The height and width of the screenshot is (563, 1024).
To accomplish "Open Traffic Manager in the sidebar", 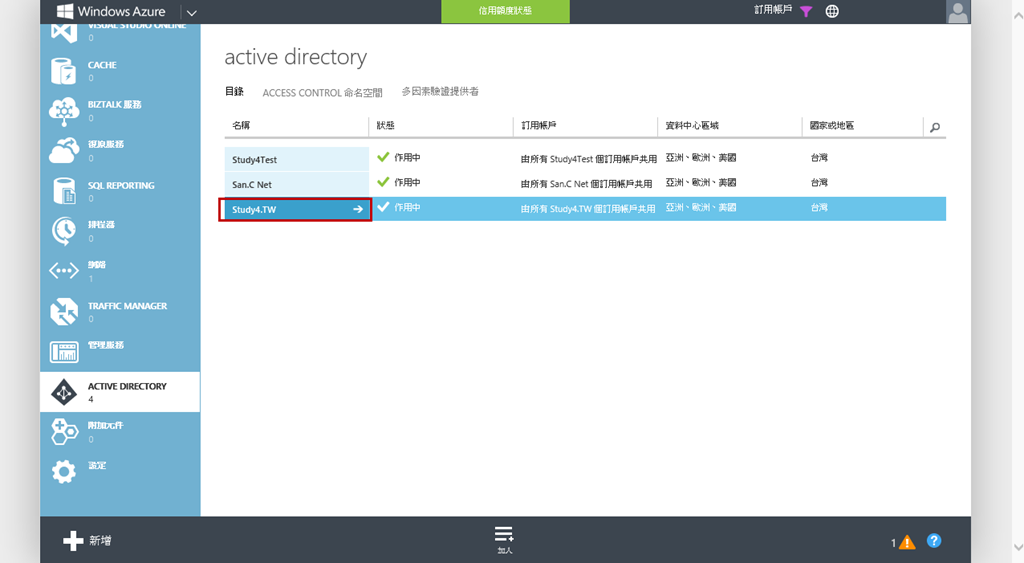I will pos(120,312).
